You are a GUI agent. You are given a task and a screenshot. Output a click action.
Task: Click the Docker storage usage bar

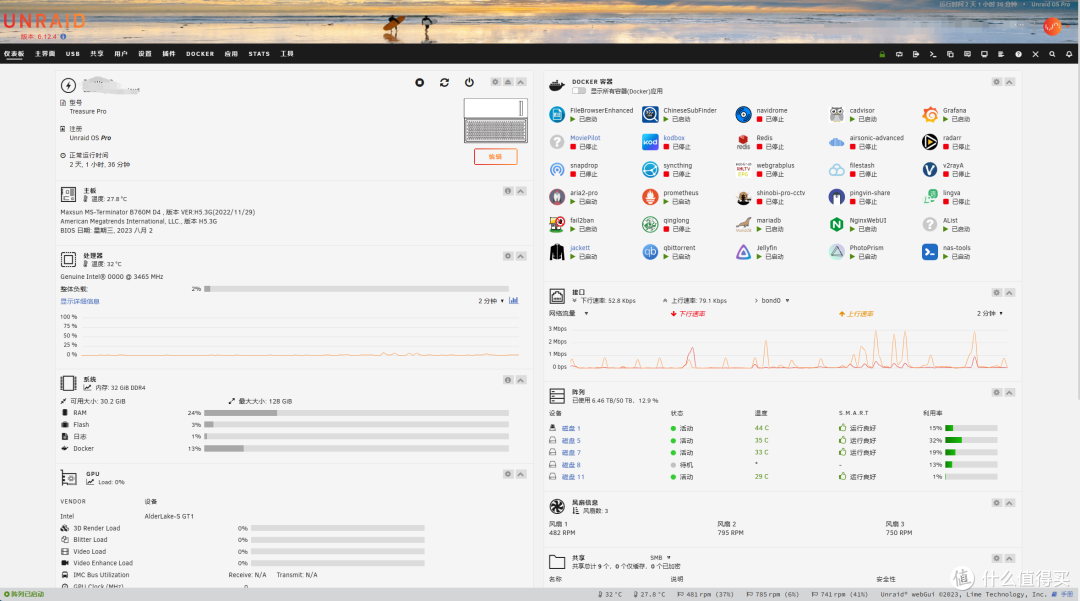[356, 448]
